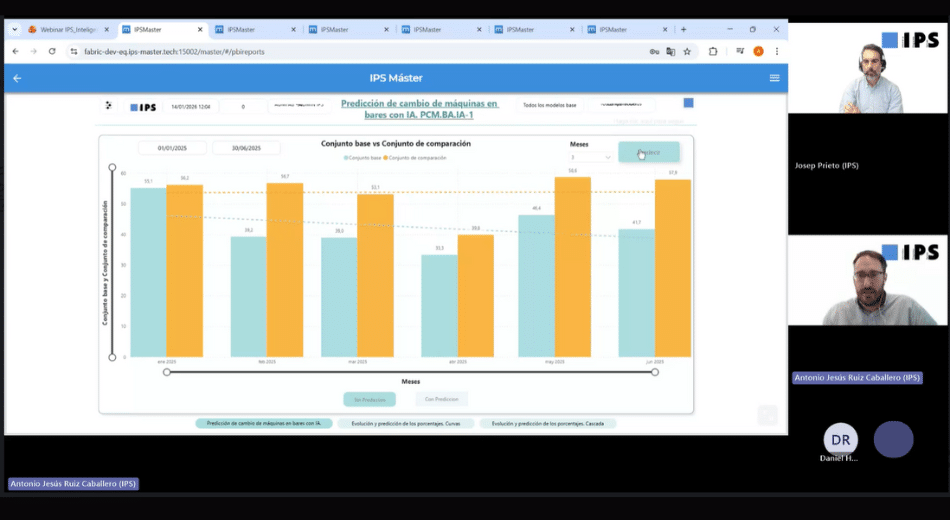Click the back arrow in IPS Máster header
This screenshot has height=520, width=950.
[x=17, y=78]
